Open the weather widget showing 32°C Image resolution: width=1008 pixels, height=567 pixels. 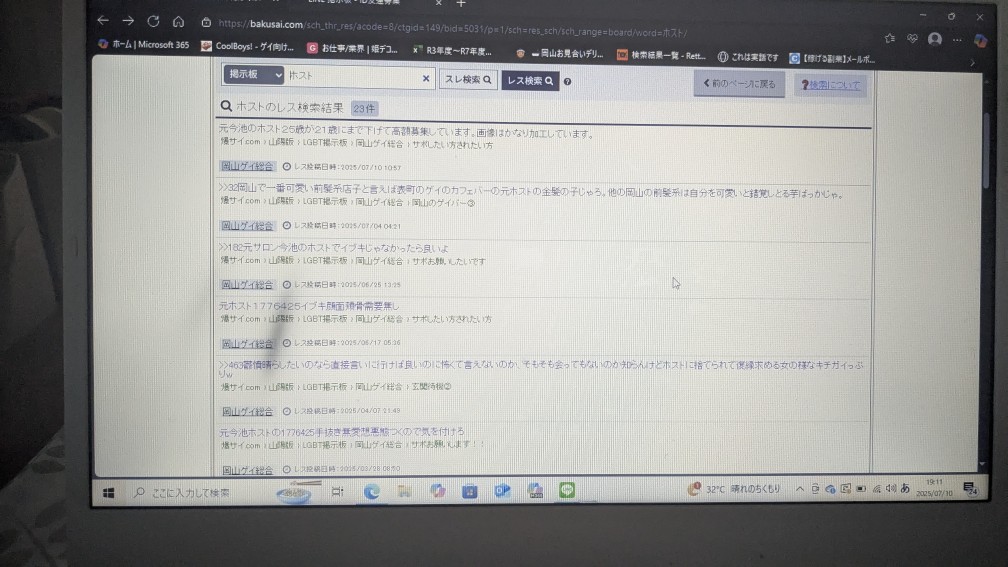734,489
